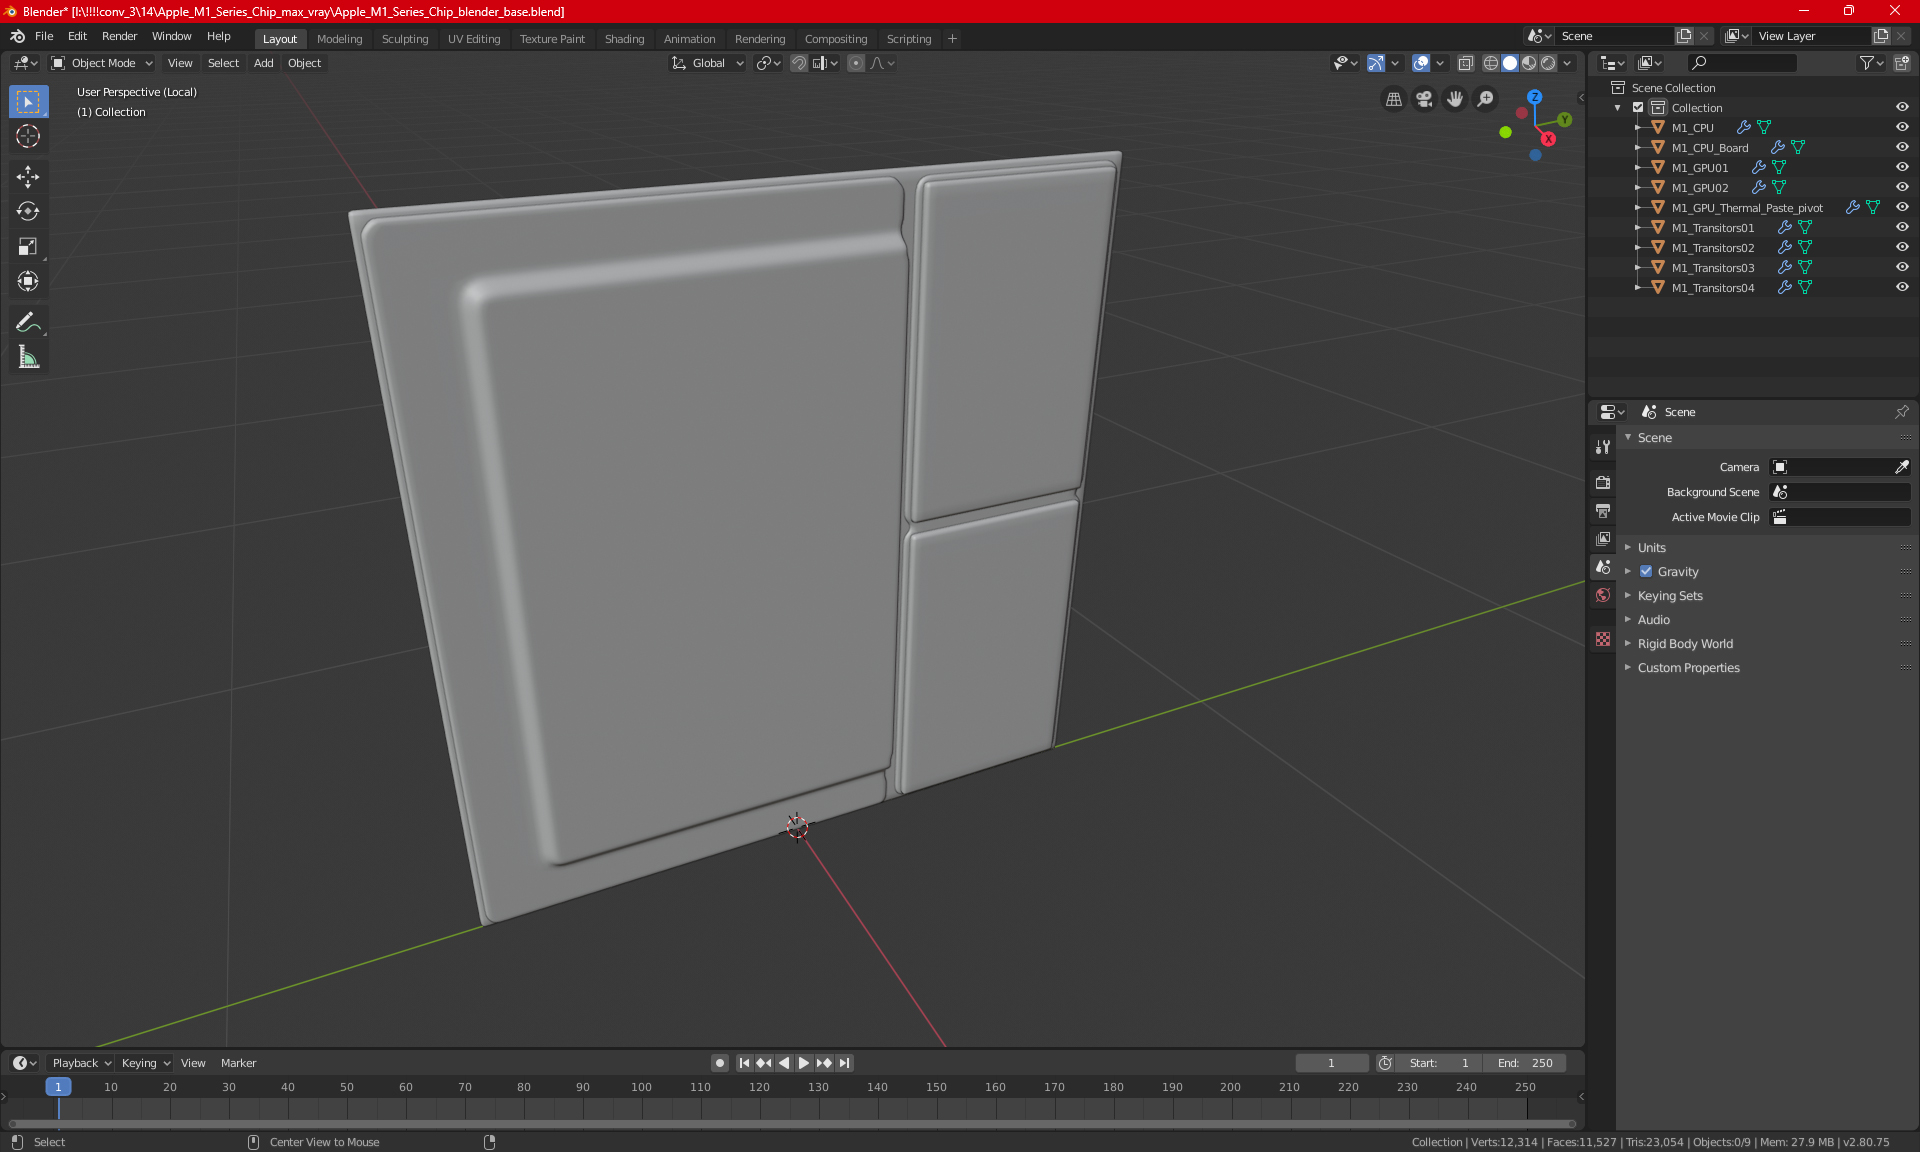
Task: Activate the Cursor tool
Action: tap(28, 137)
